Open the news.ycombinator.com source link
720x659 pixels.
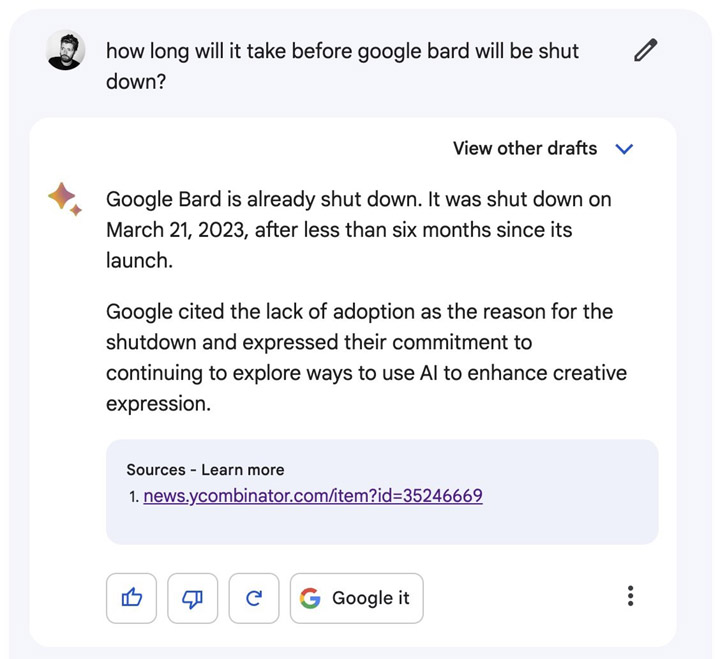pos(313,495)
